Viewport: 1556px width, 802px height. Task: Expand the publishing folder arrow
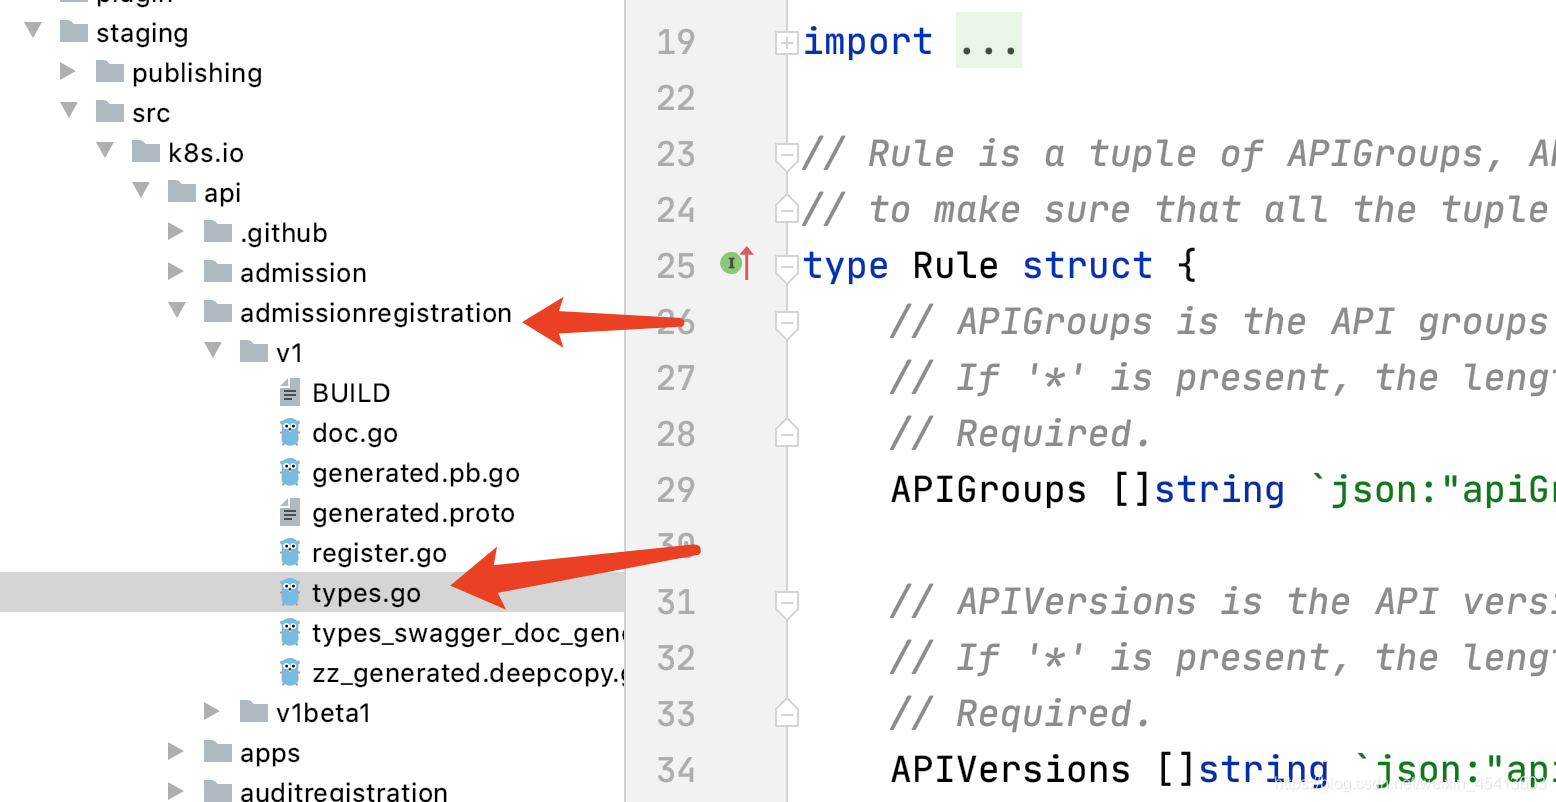68,71
